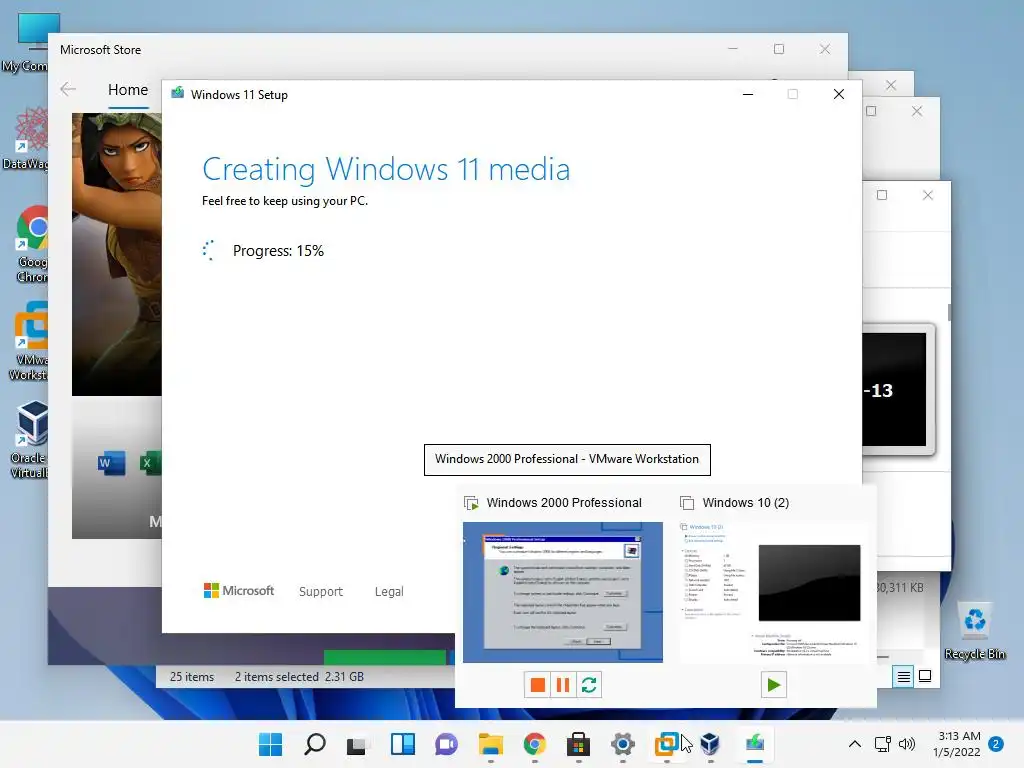
Task: Select the Oracle VirtualBox desktop shortcut
Action: tap(29, 440)
